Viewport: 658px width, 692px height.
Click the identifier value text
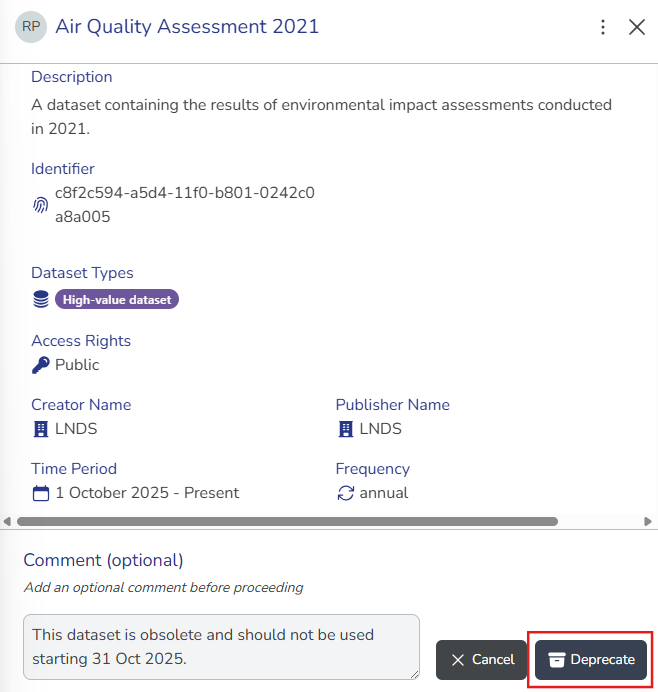[x=184, y=204]
